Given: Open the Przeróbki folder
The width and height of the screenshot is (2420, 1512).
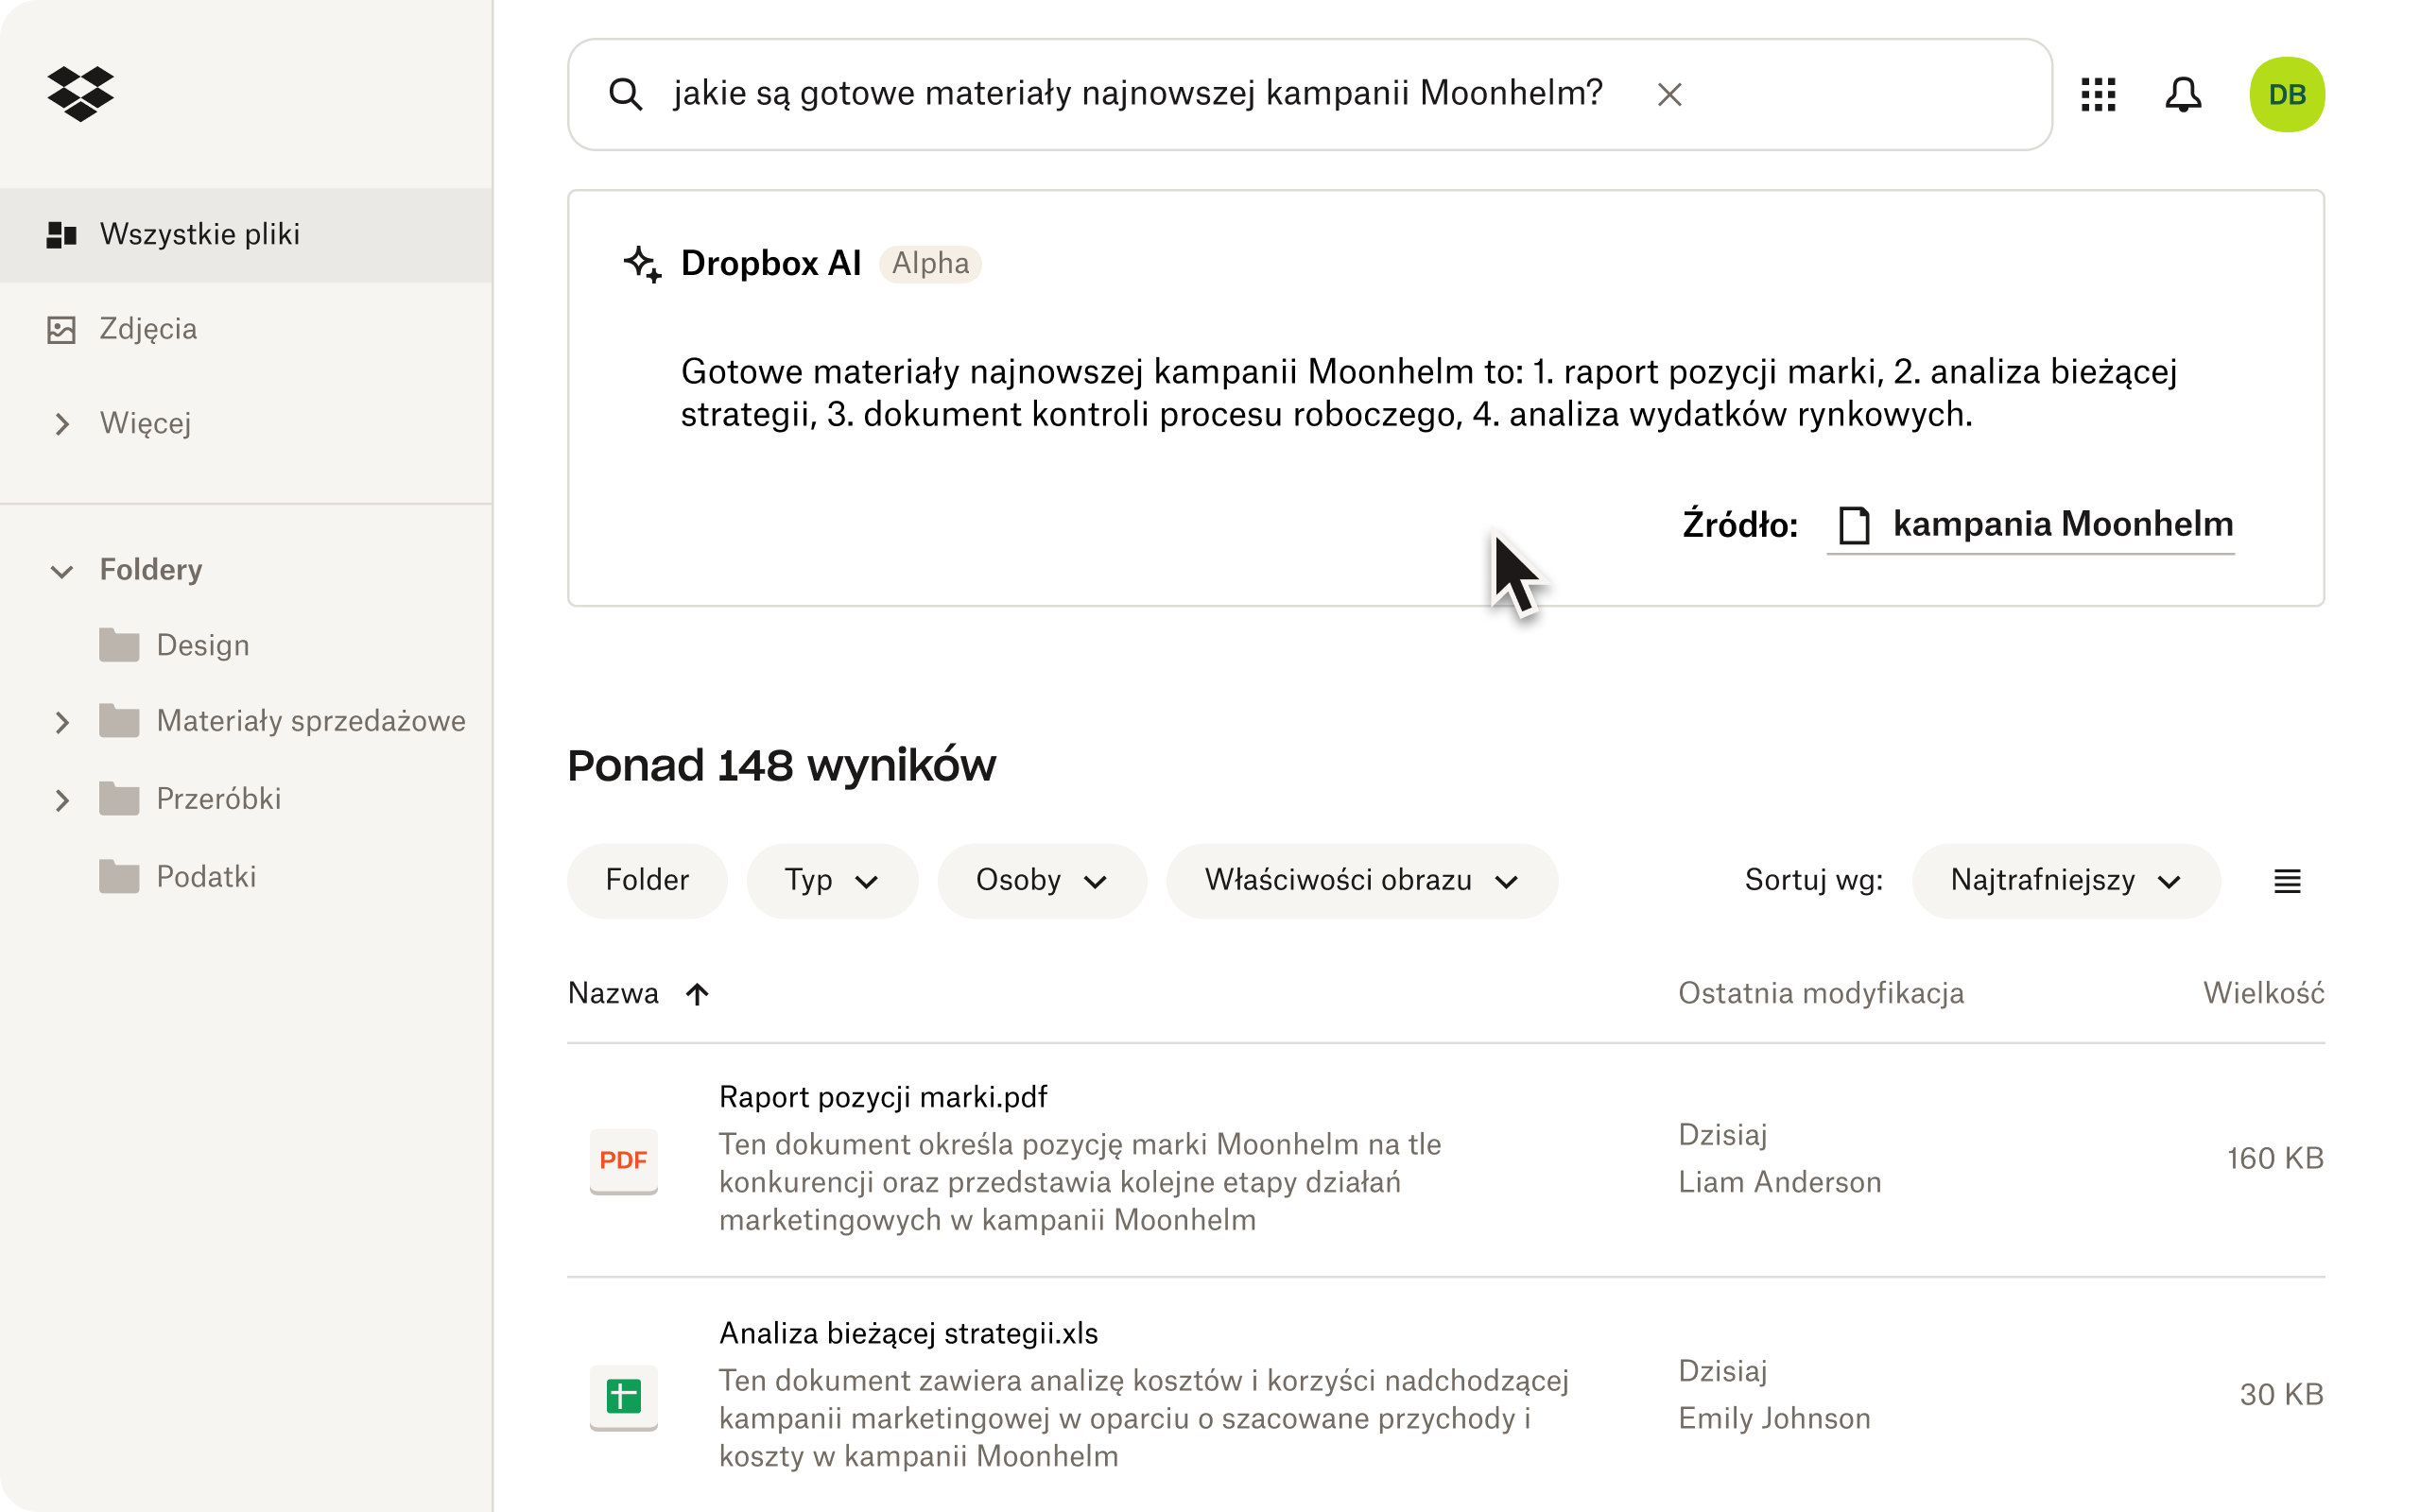Looking at the screenshot, I should pos(219,799).
